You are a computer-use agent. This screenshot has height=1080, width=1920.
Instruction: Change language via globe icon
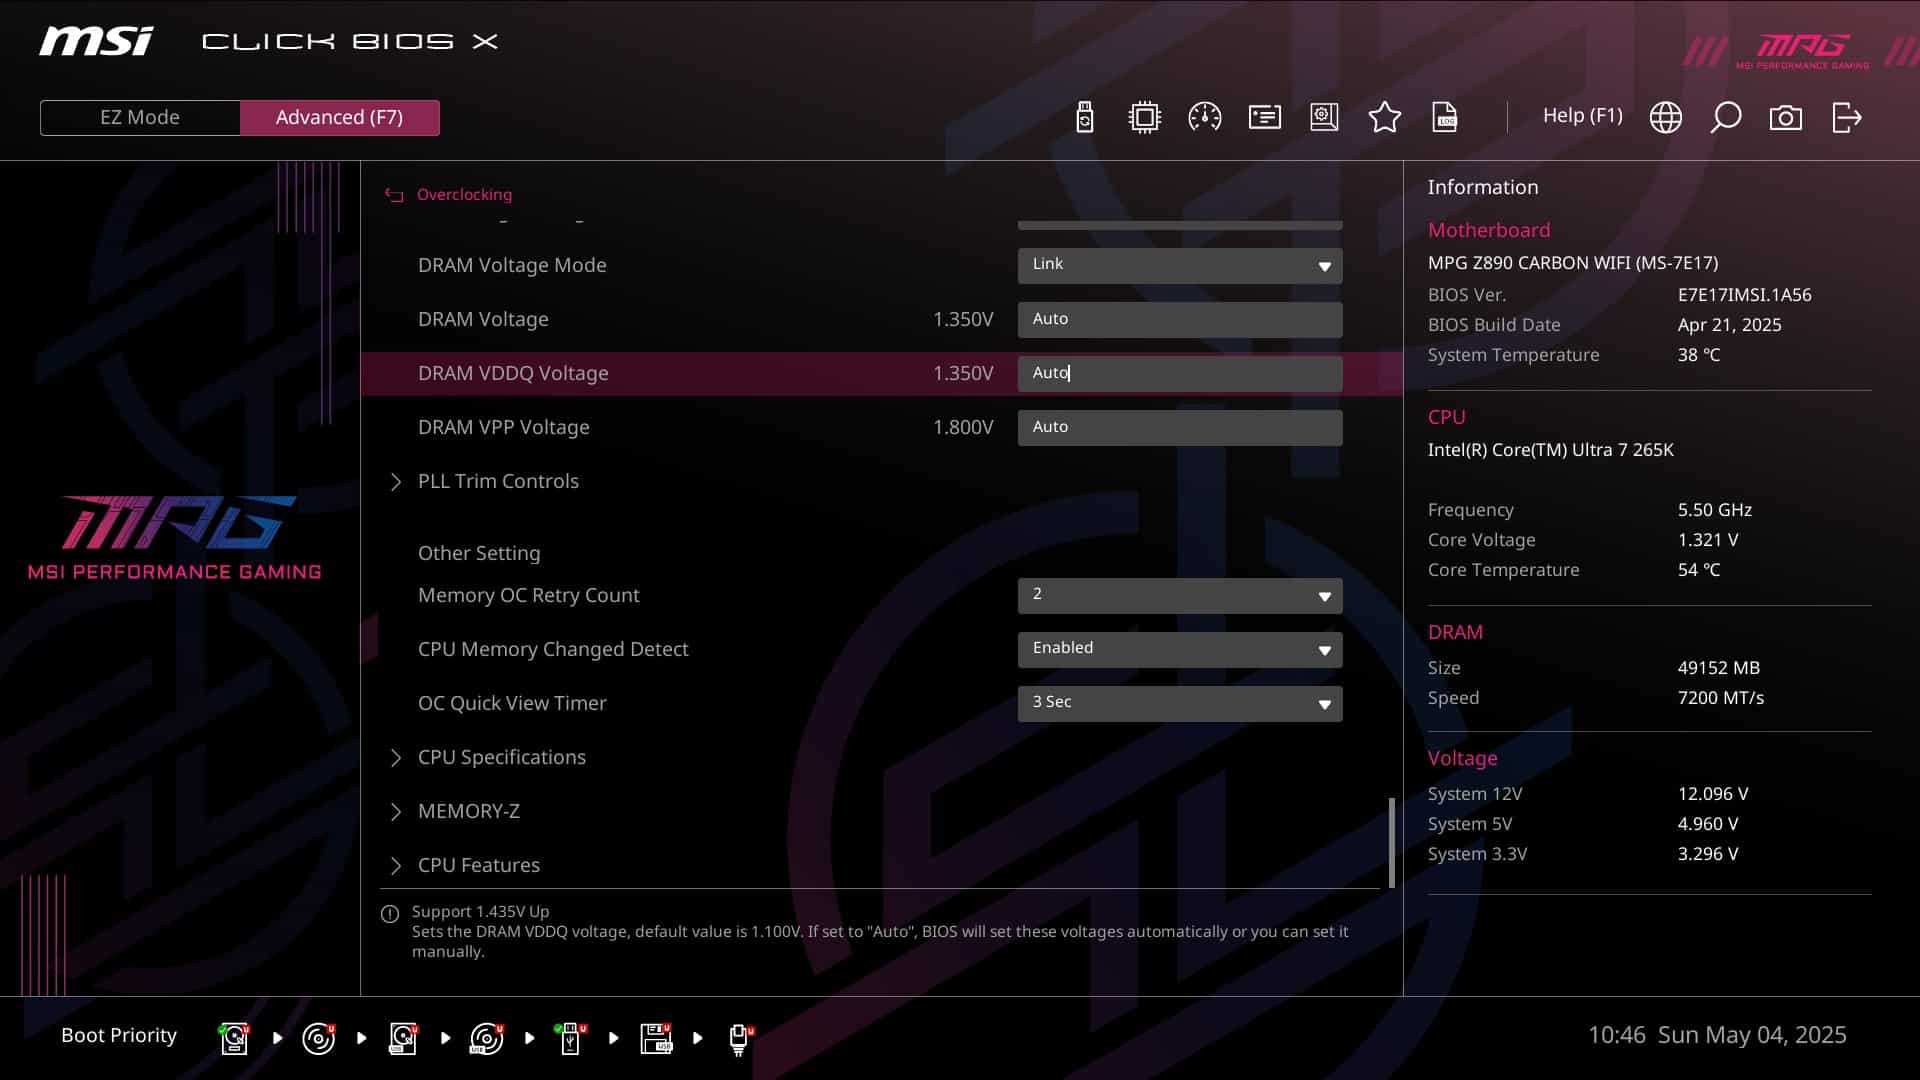(x=1665, y=117)
